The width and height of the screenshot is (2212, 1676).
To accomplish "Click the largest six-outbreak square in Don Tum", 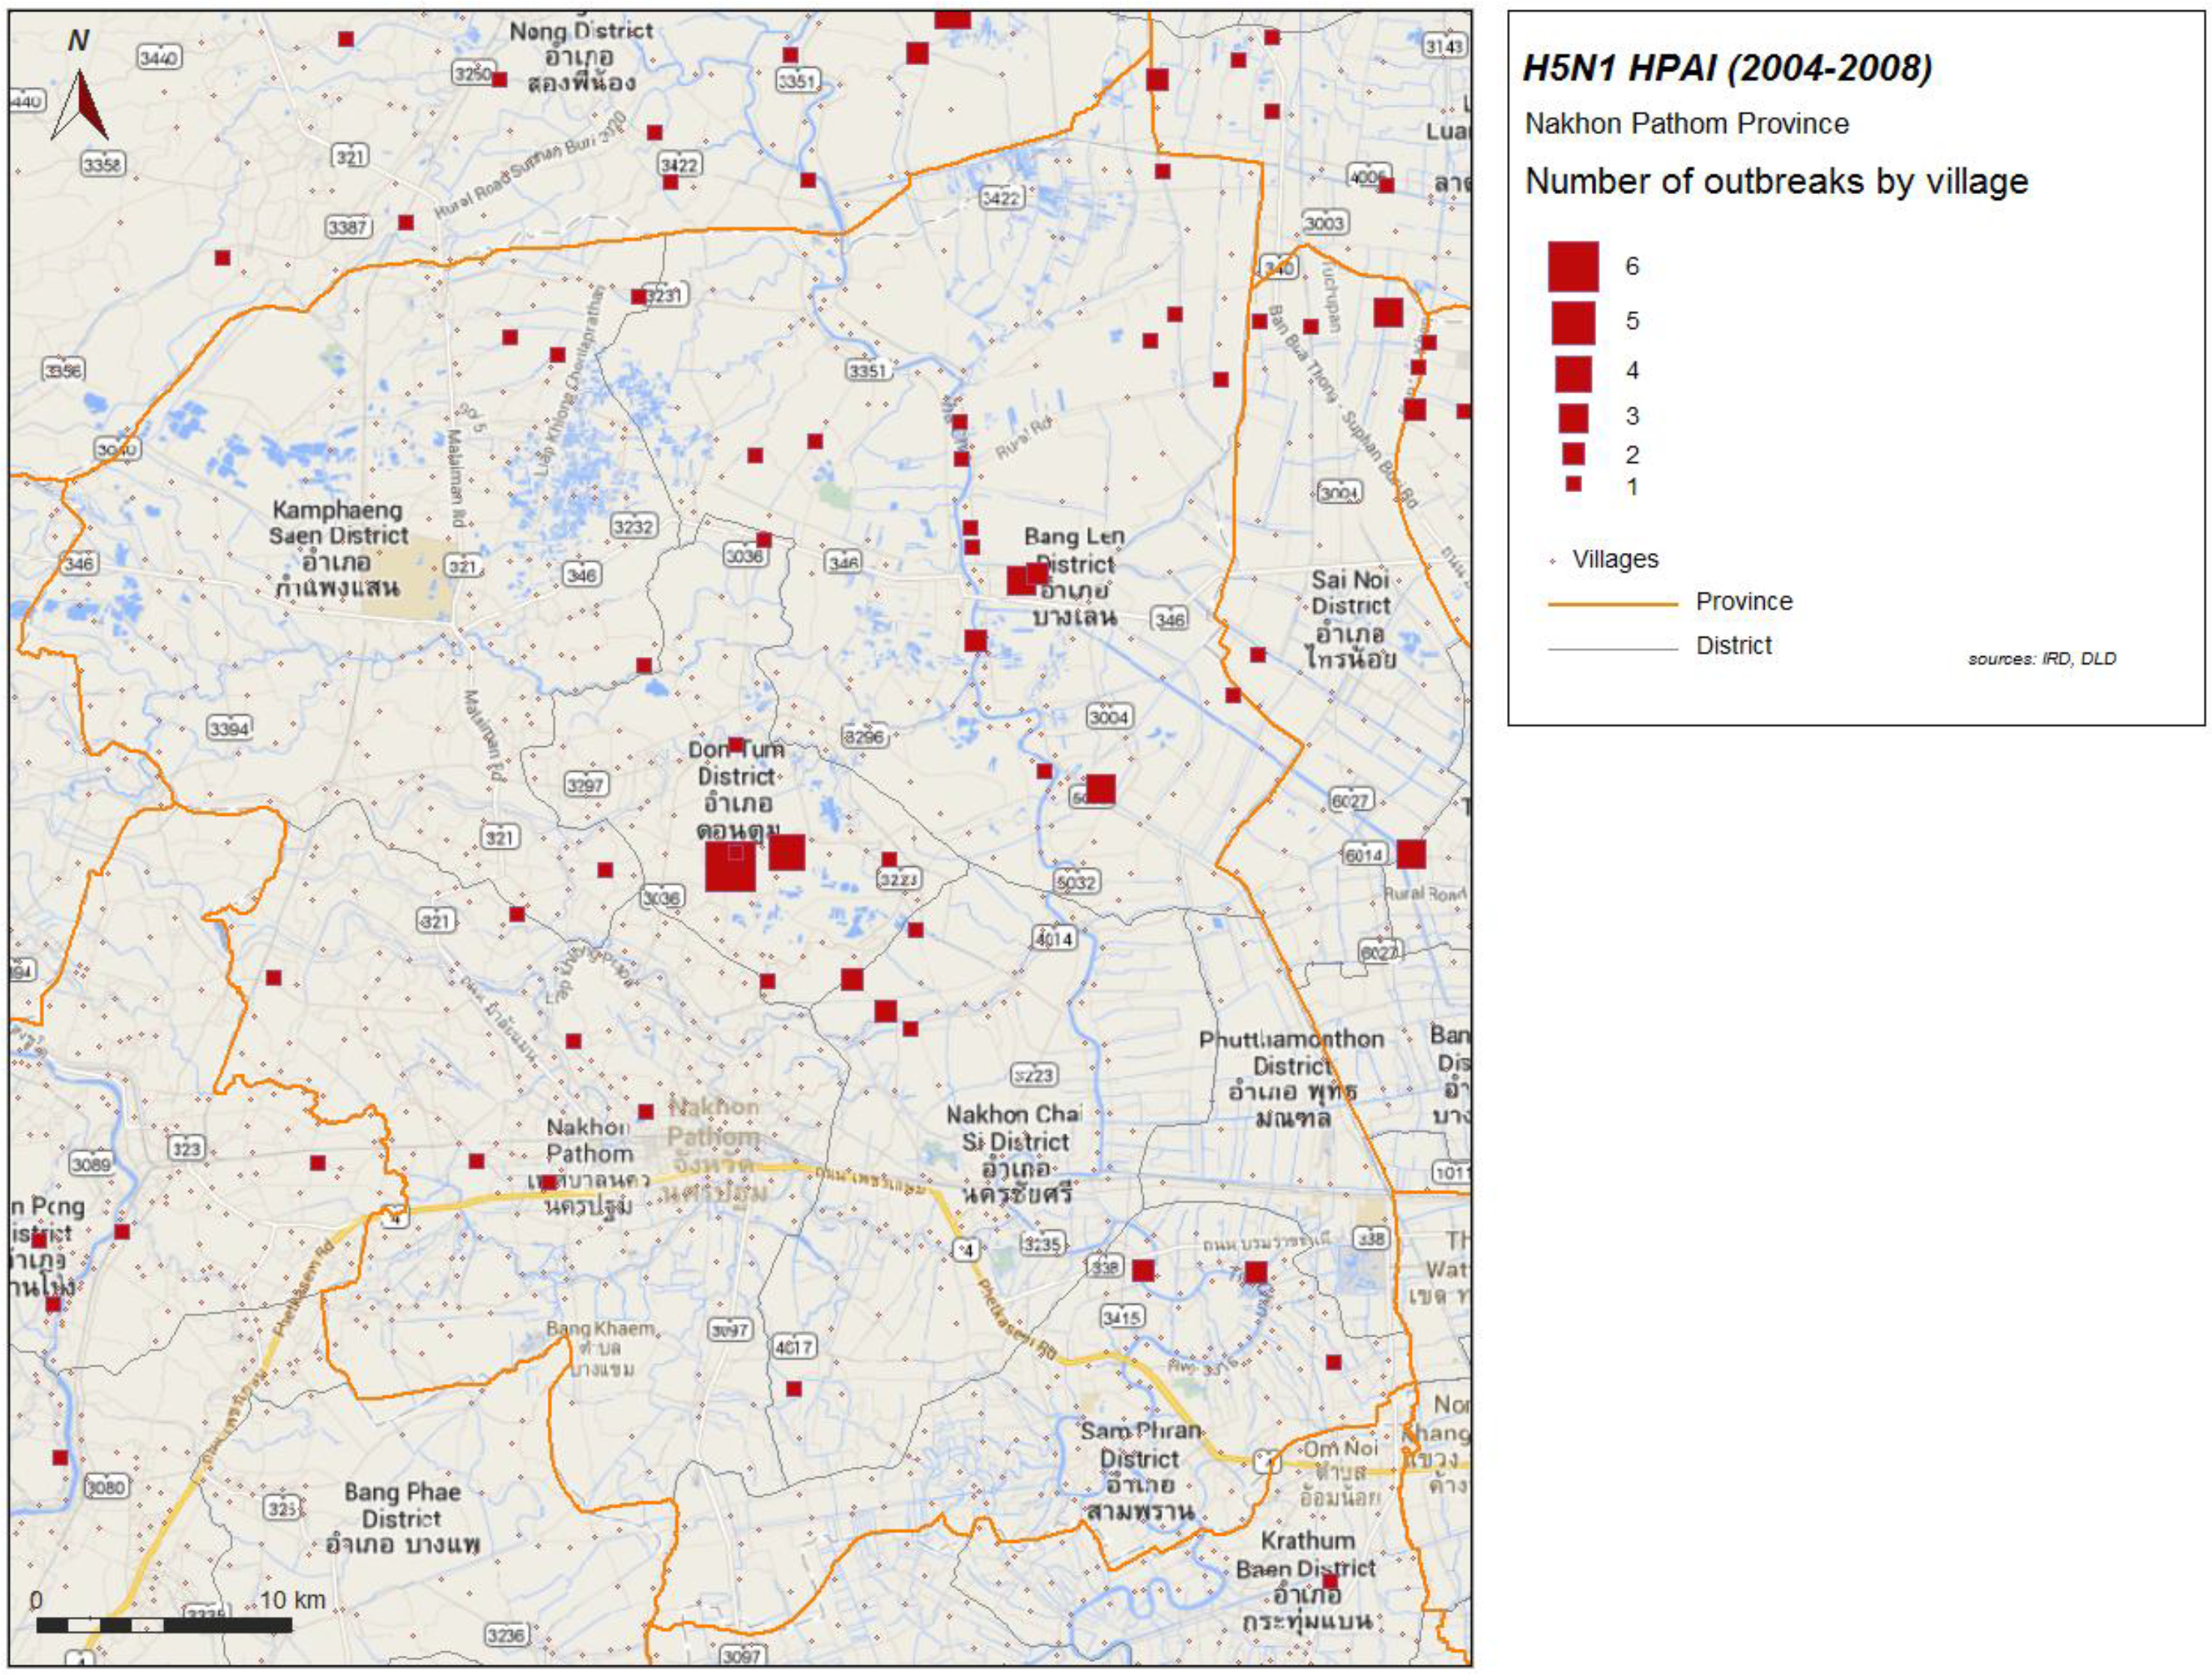I will click(730, 866).
